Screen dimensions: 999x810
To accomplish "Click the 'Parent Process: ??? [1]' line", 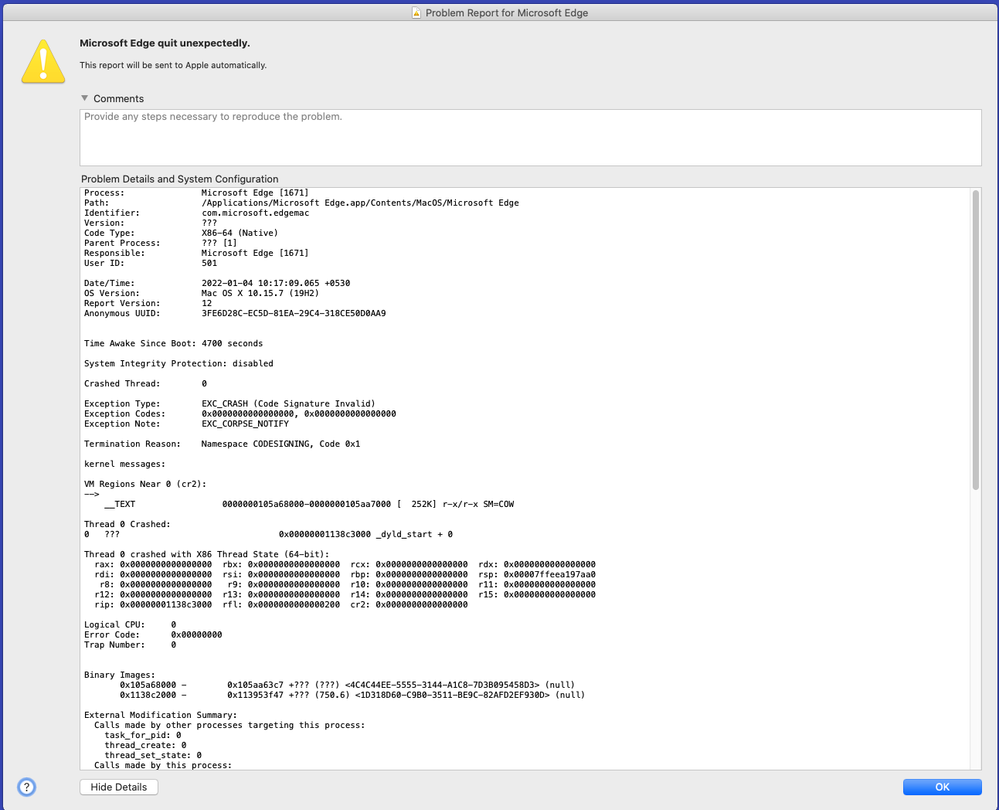I will (x=161, y=243).
